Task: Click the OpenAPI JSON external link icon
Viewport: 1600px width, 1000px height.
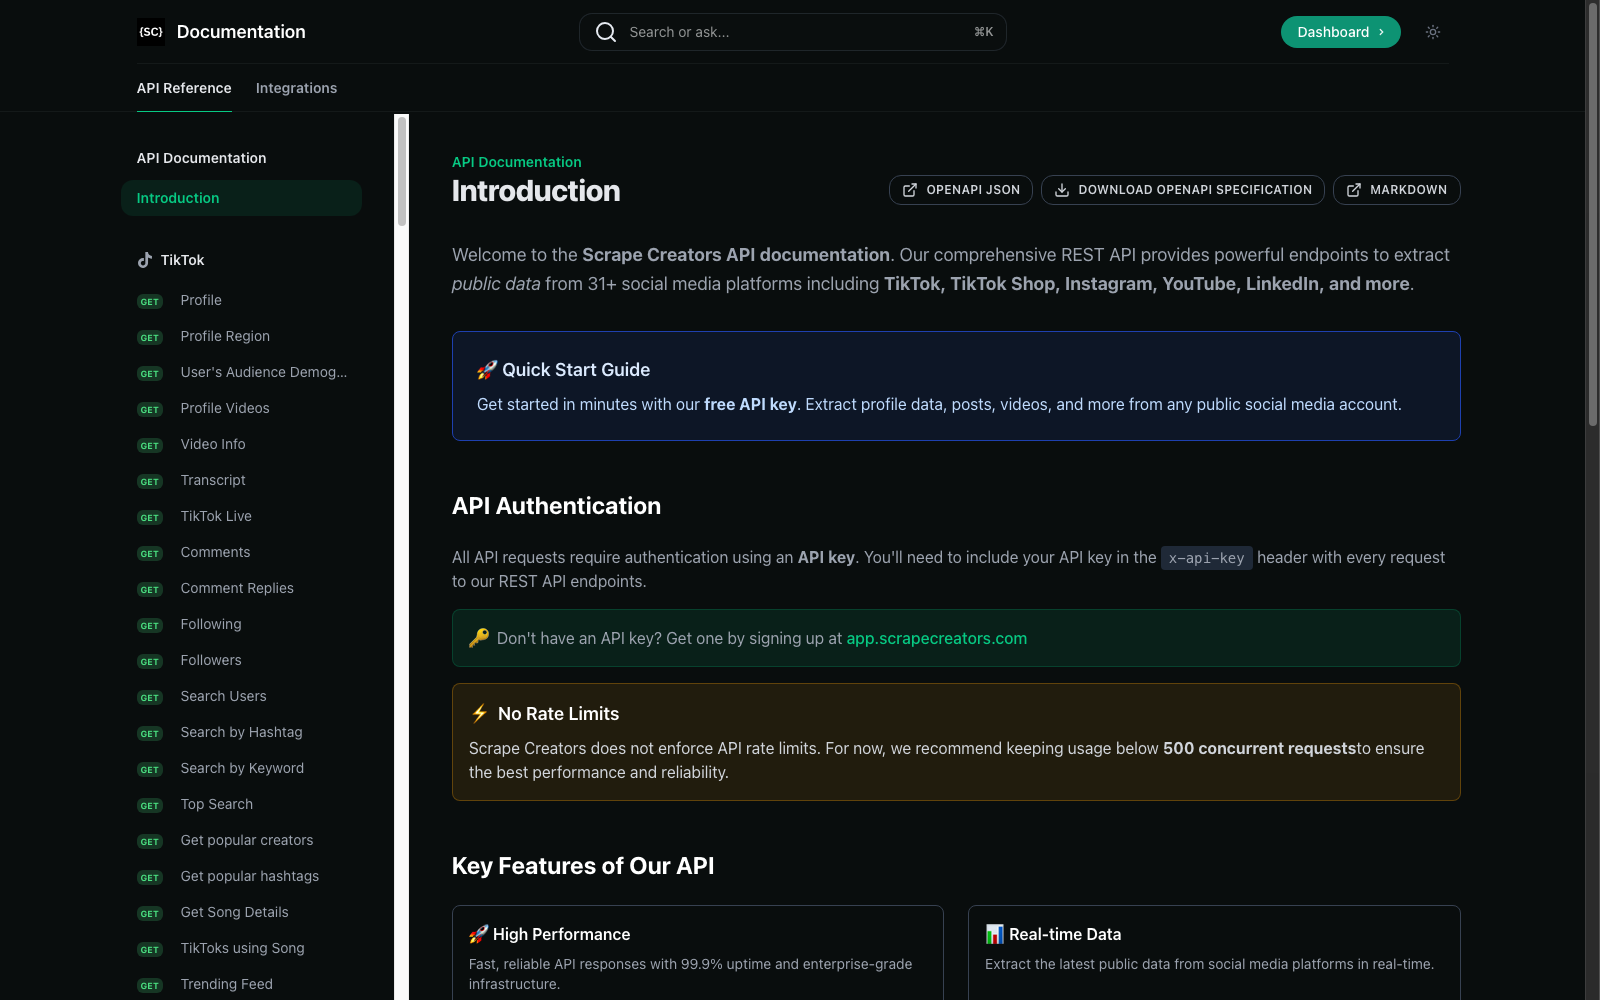Action: (910, 190)
